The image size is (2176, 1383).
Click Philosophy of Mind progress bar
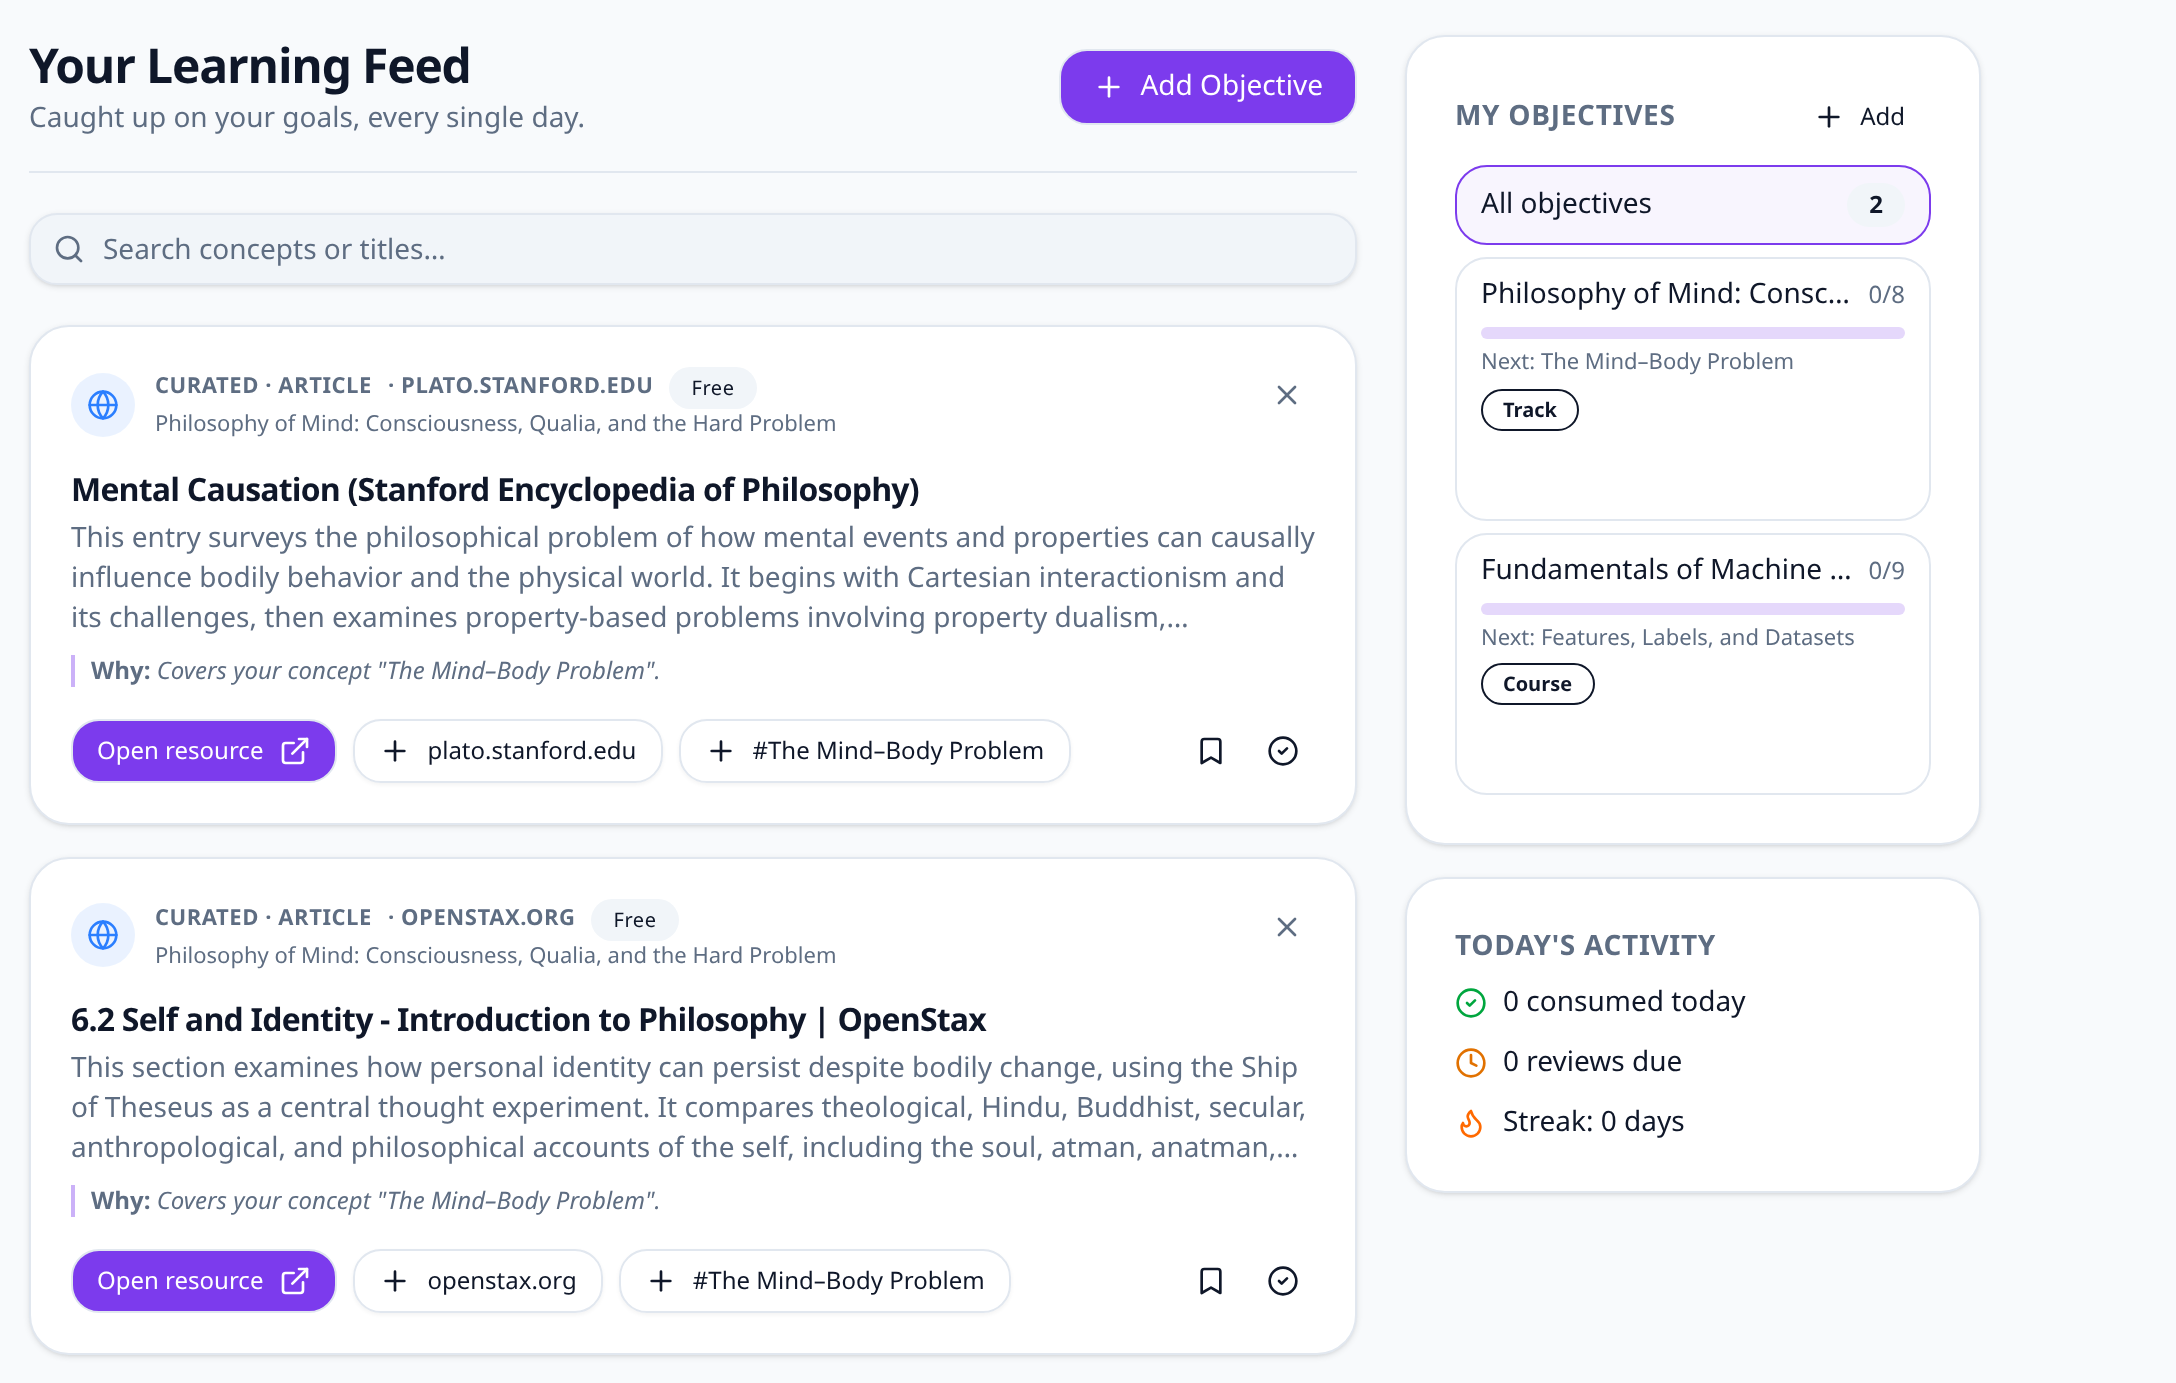(x=1693, y=333)
